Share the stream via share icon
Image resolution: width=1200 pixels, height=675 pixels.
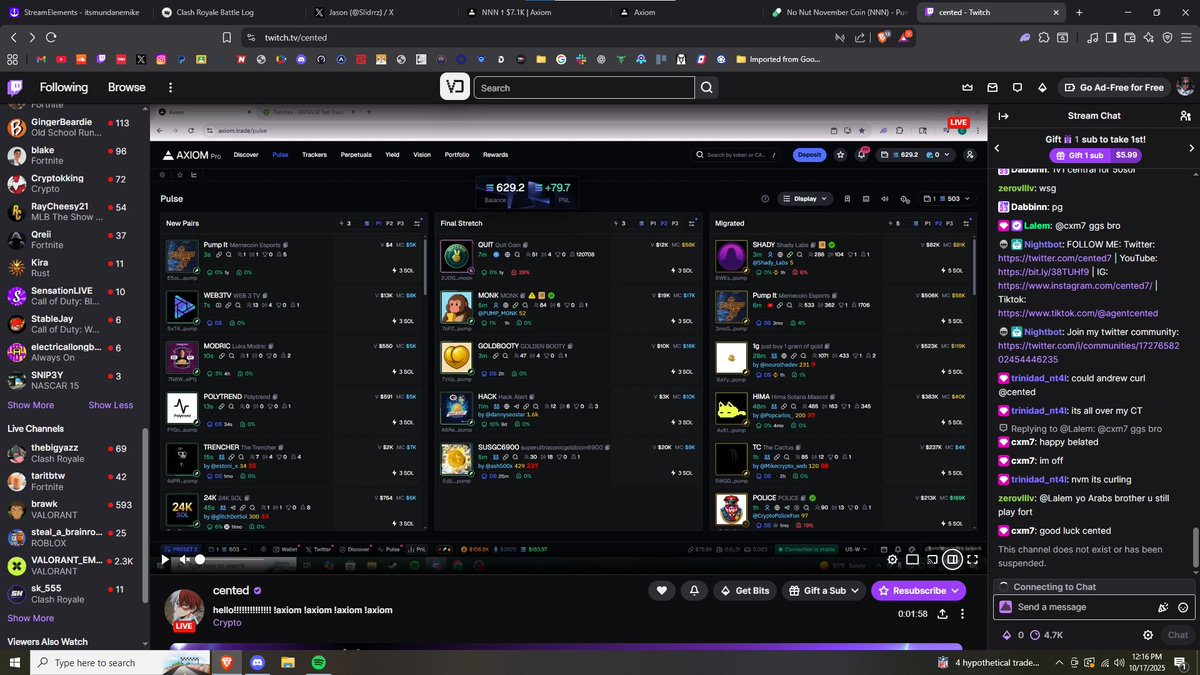click(942, 614)
